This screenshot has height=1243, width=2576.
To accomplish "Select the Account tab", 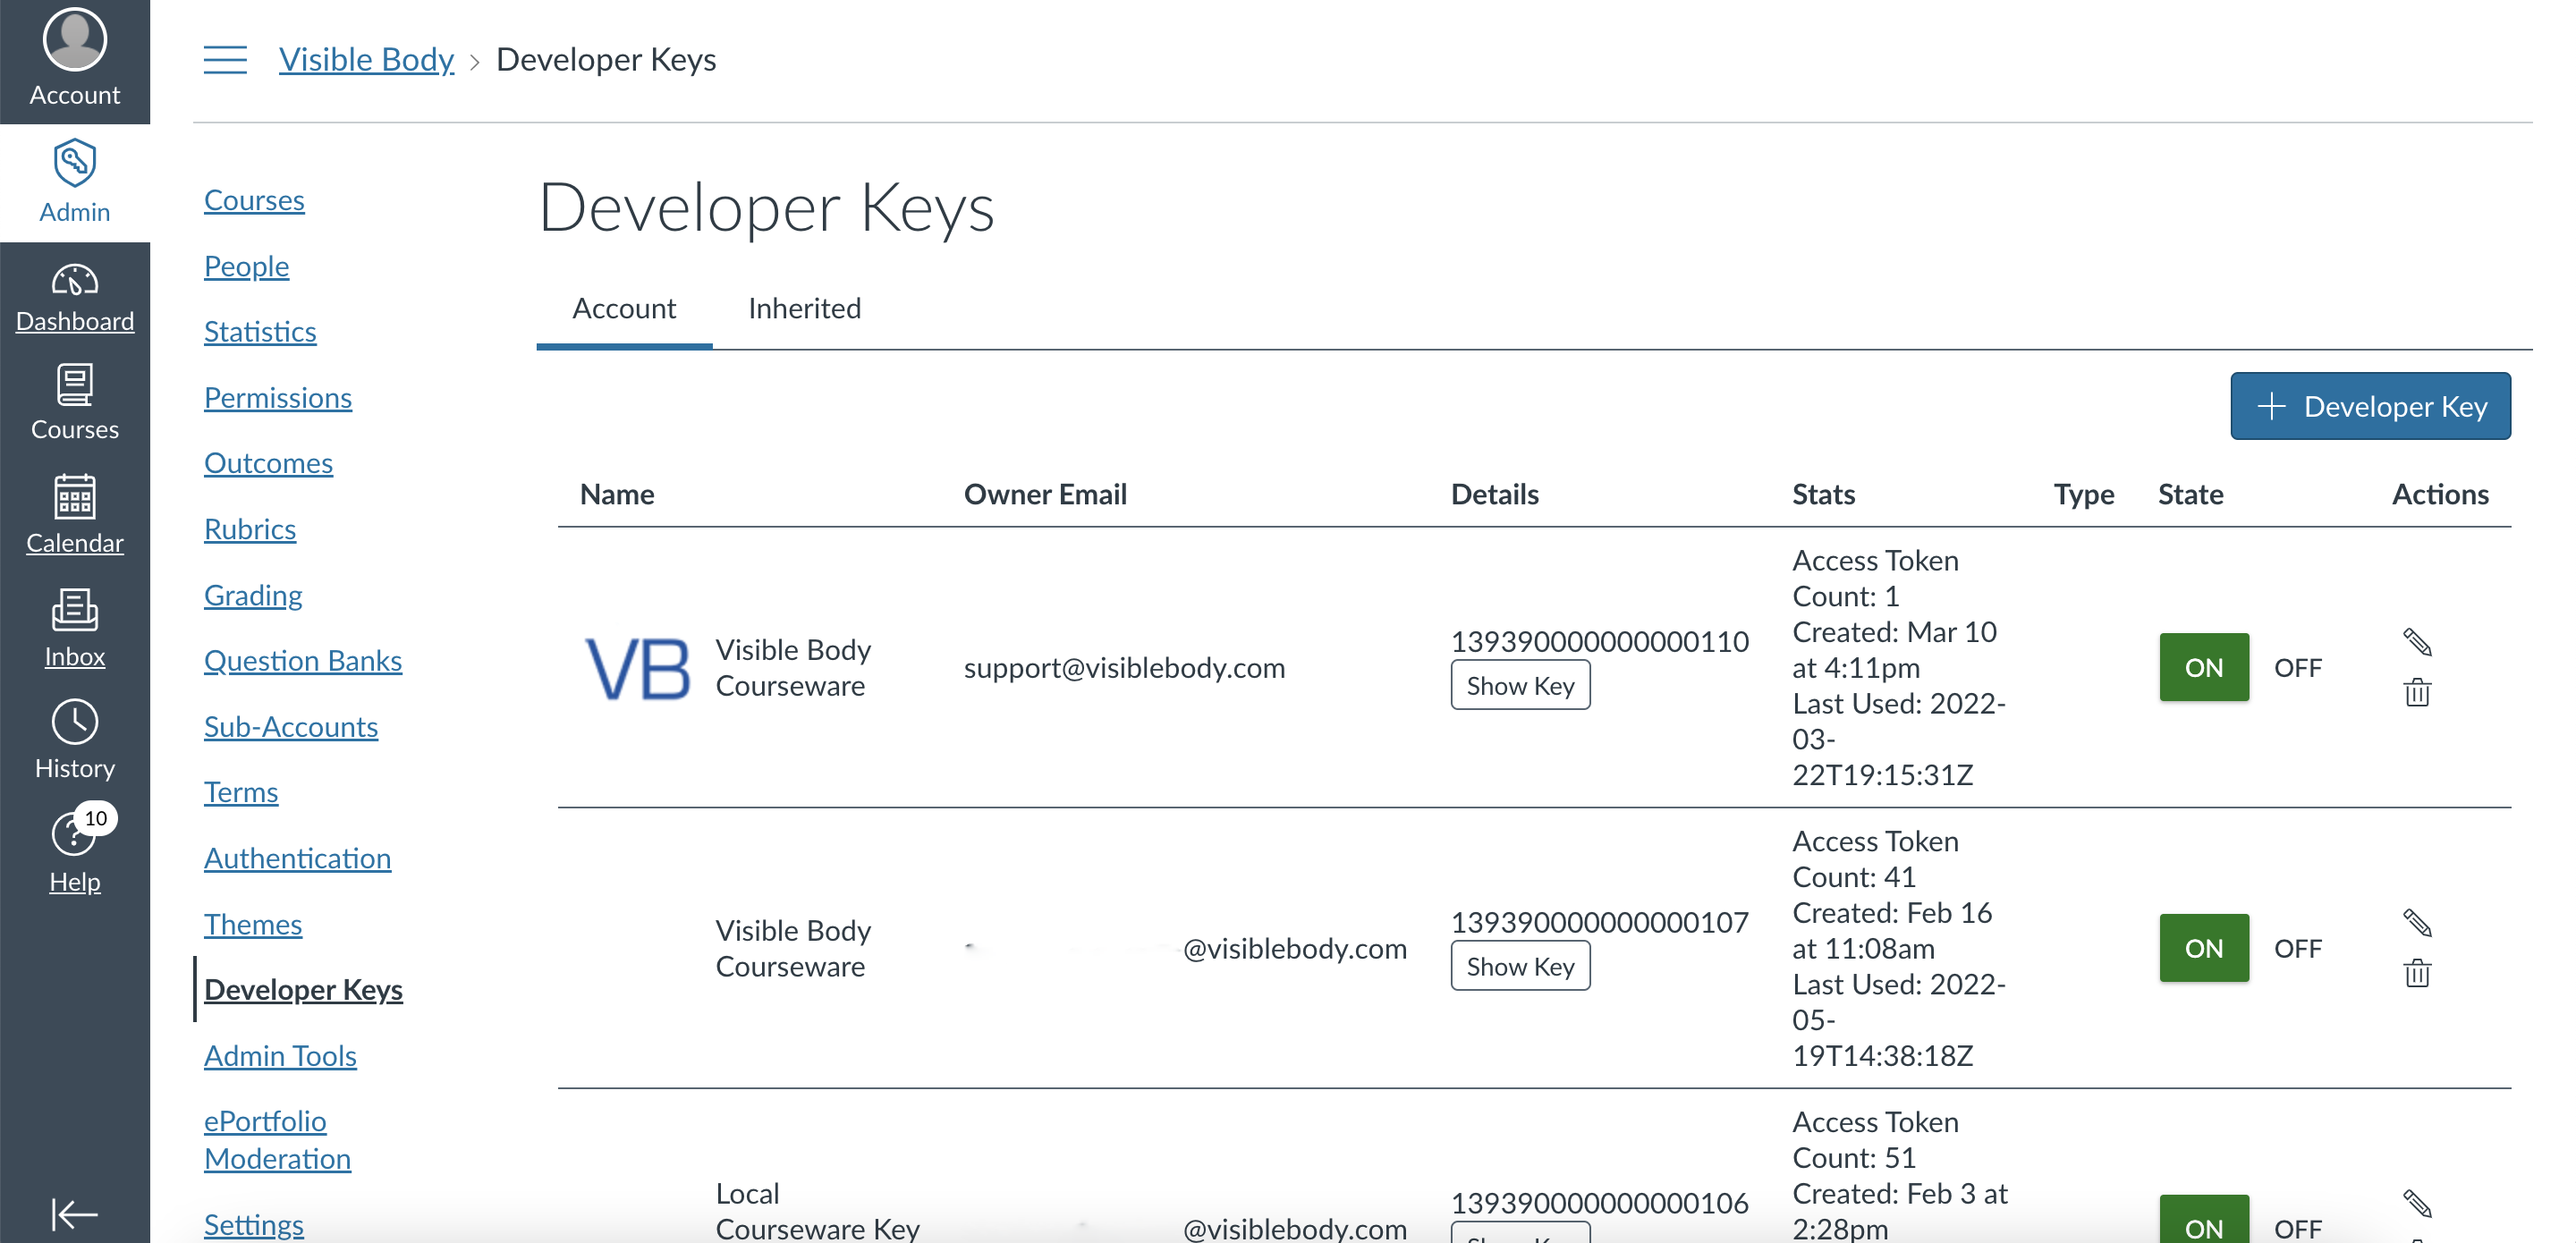I will click(x=624, y=309).
